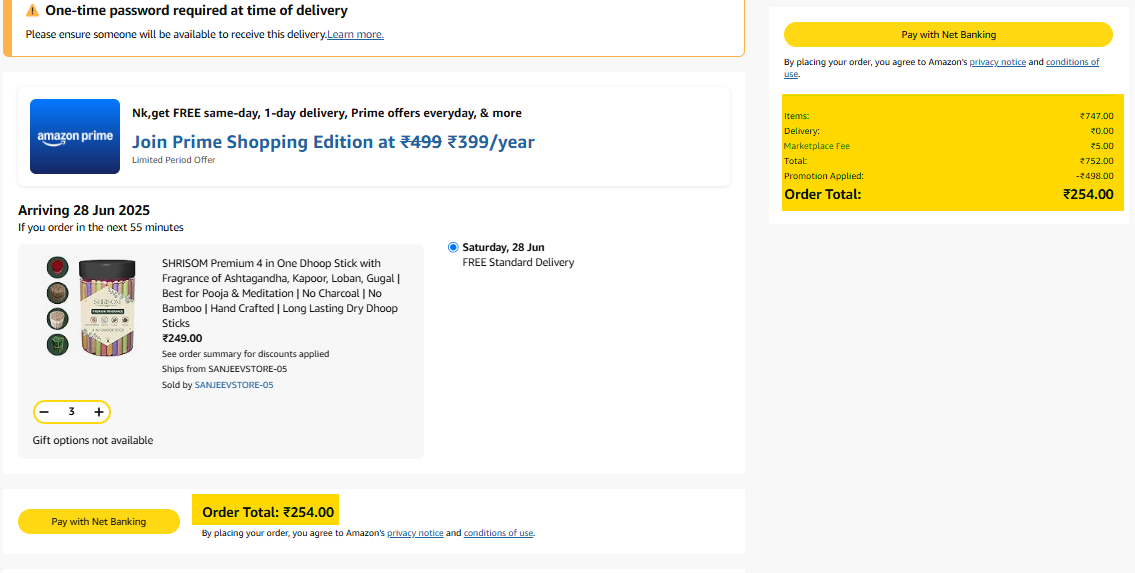The height and width of the screenshot is (573, 1135).
Task: Open bottom privacy notice link
Action: [415, 533]
